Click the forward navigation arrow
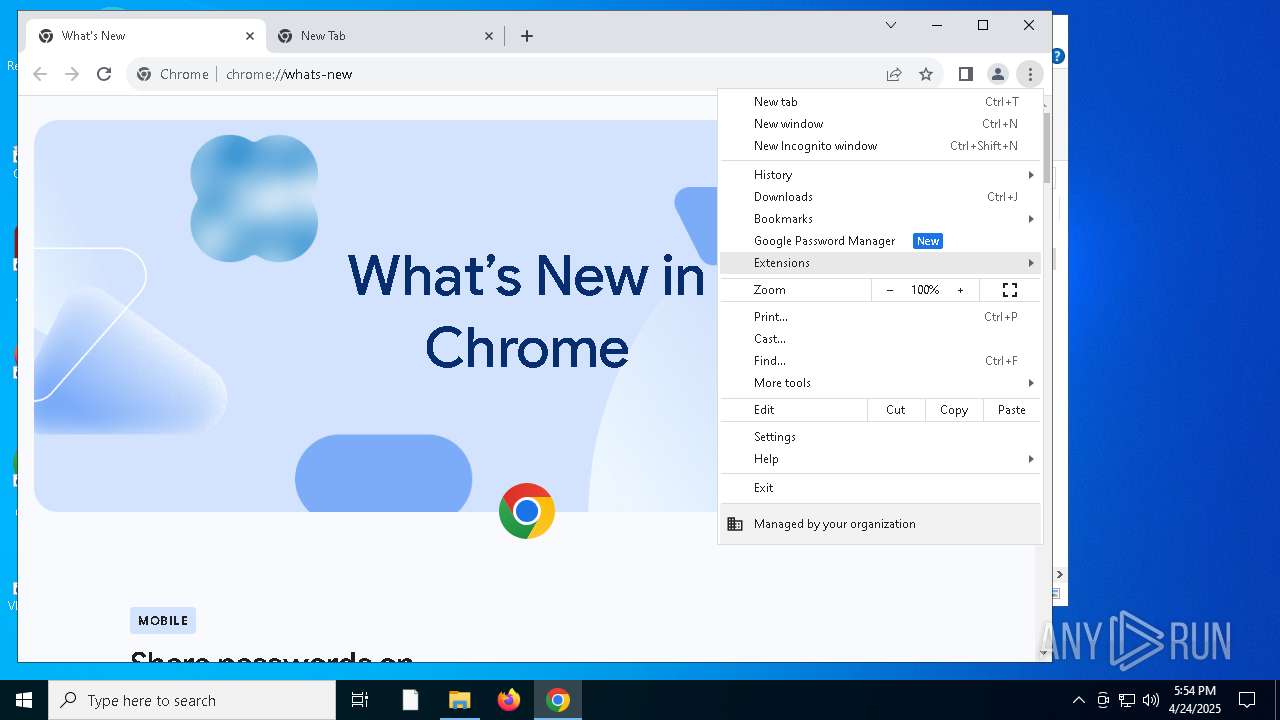This screenshot has height=720, width=1280. point(72,74)
